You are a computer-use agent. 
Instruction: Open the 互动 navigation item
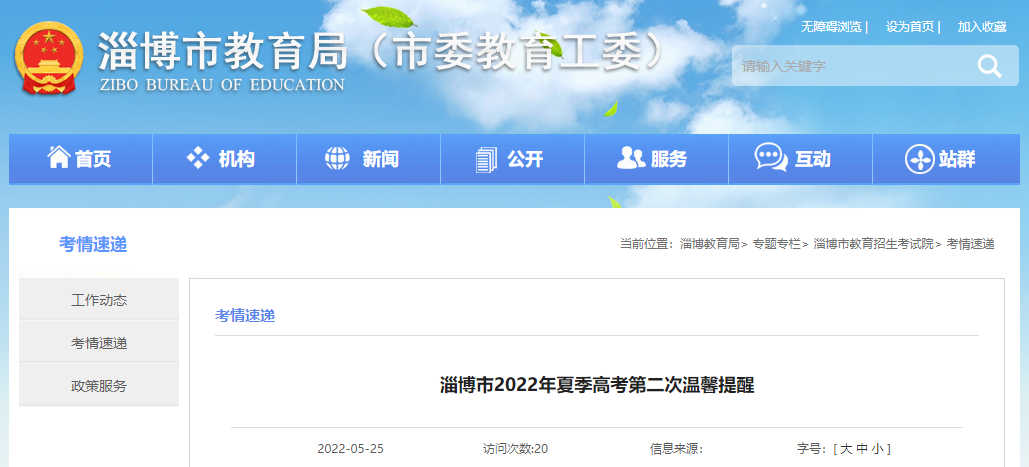pos(801,159)
